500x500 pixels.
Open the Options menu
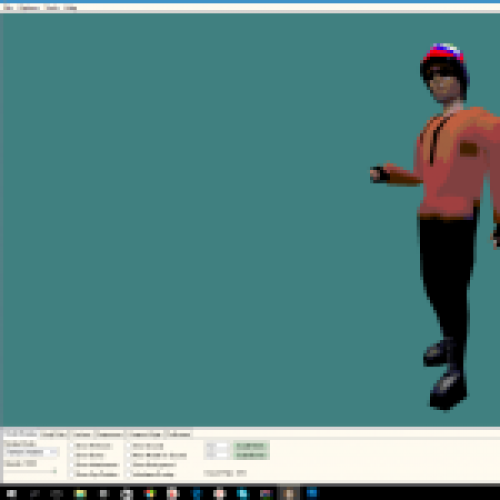(29, 7)
